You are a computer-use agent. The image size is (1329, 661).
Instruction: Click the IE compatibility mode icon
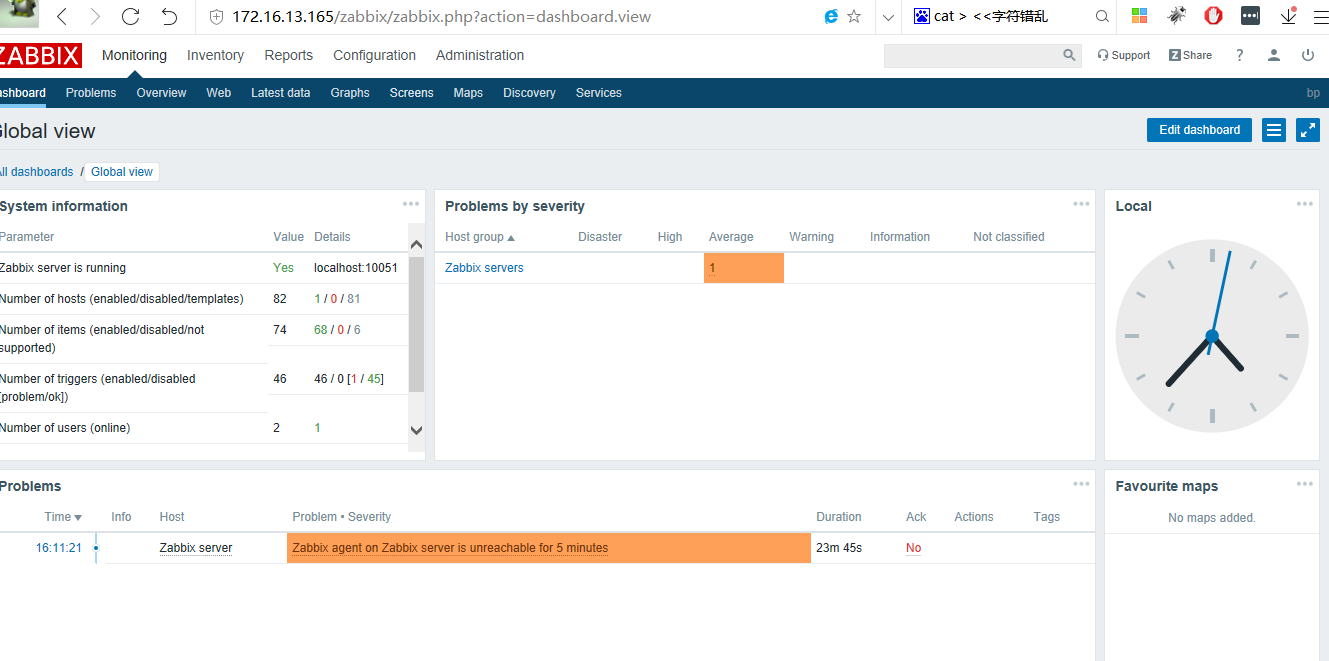831,16
